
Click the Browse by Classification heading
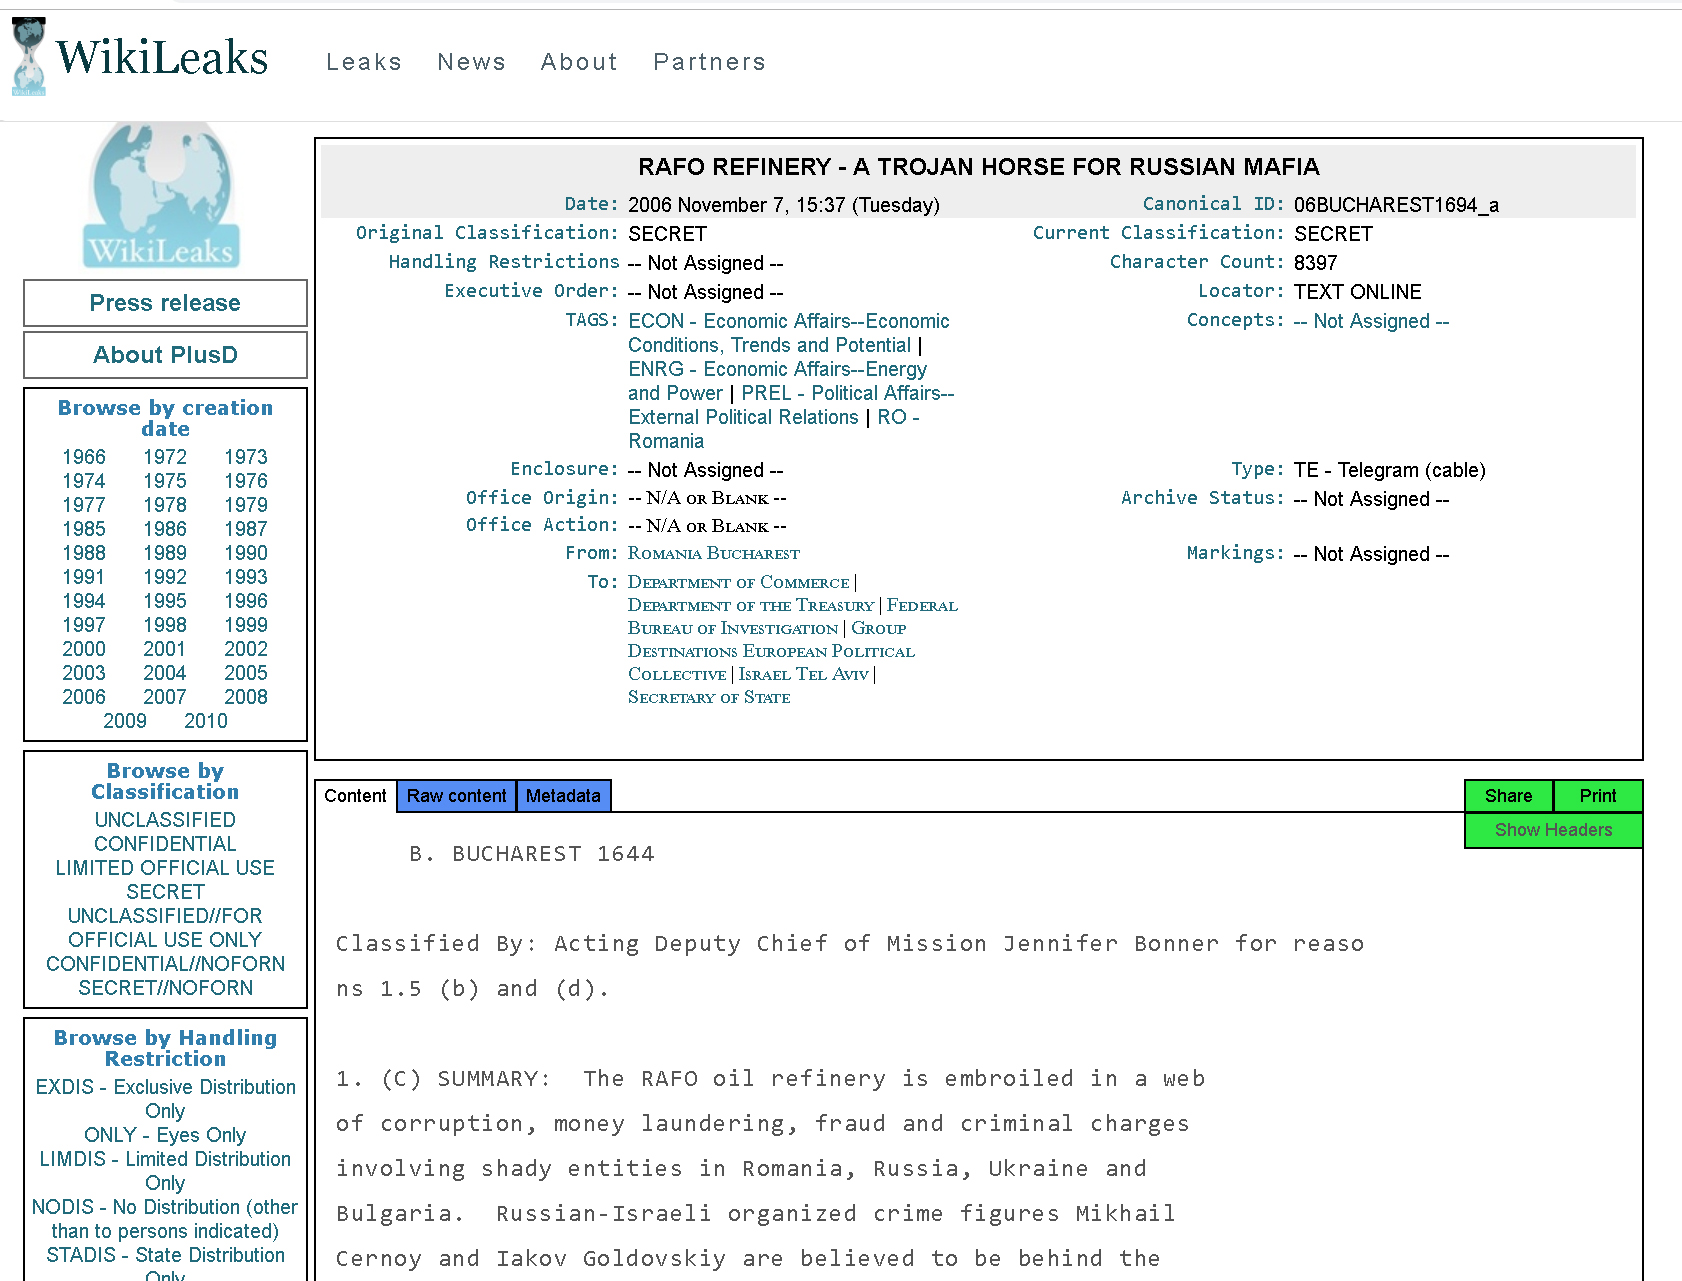click(165, 781)
